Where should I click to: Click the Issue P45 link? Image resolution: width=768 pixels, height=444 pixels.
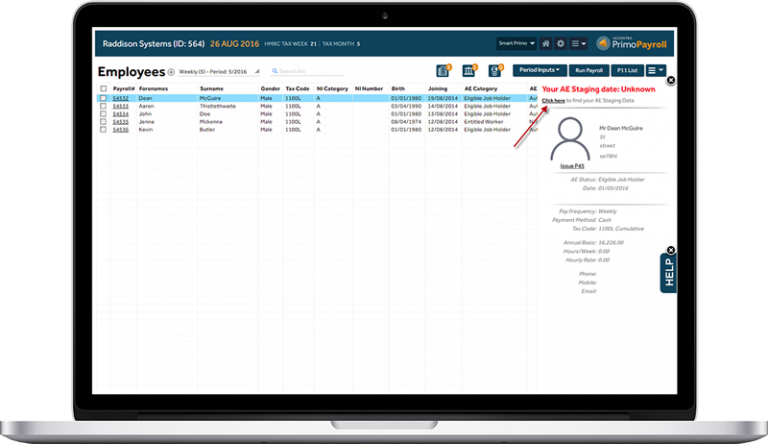[x=572, y=166]
